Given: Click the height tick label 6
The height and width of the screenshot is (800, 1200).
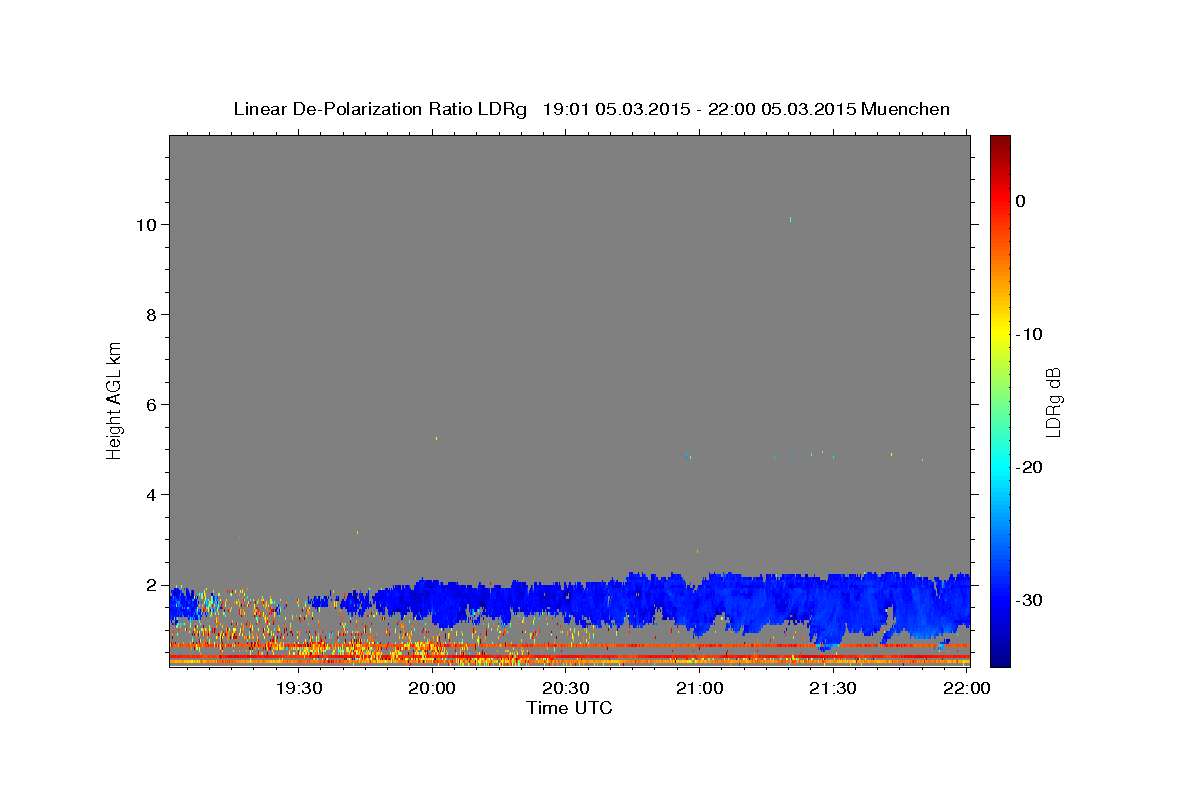Looking at the screenshot, I should (152, 405).
